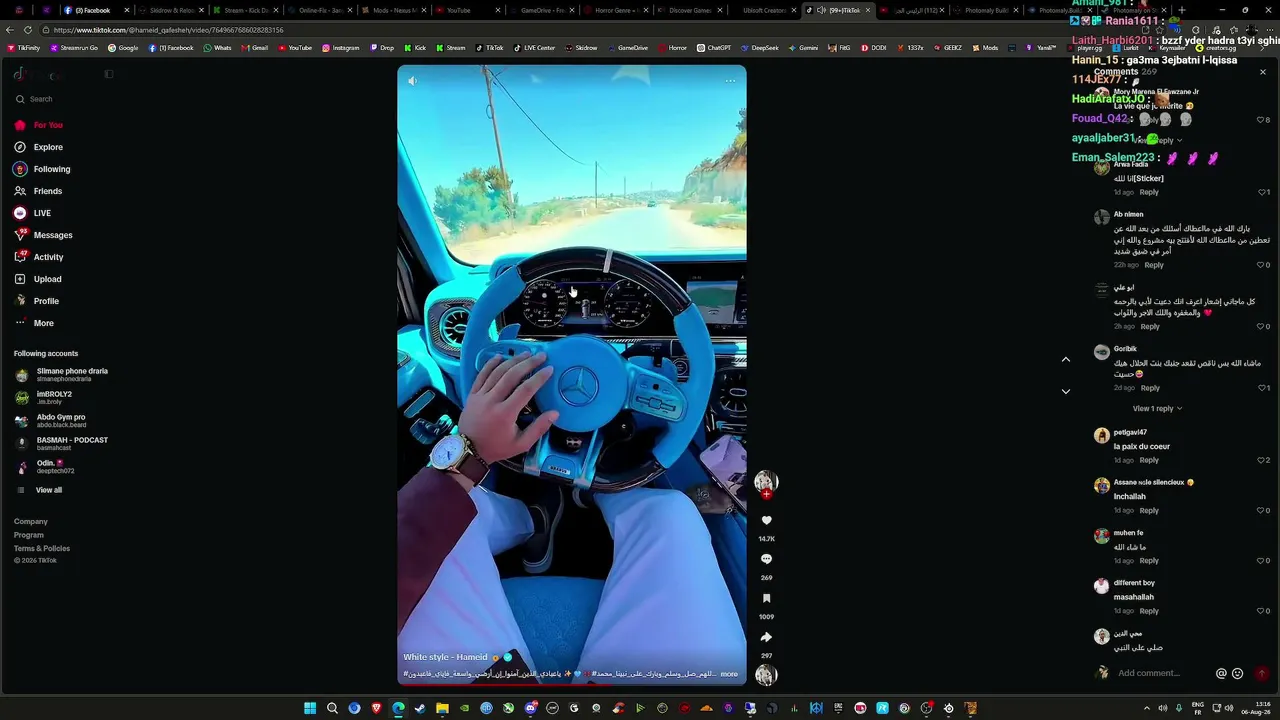Open the ChatGPT bookmark
The height and width of the screenshot is (720, 1280).
click(x=714, y=48)
